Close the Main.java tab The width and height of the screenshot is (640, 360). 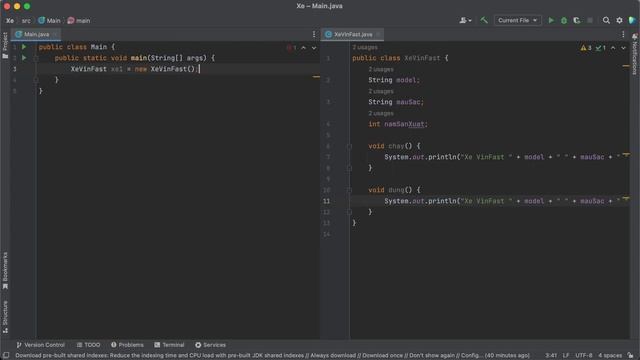tap(55, 34)
